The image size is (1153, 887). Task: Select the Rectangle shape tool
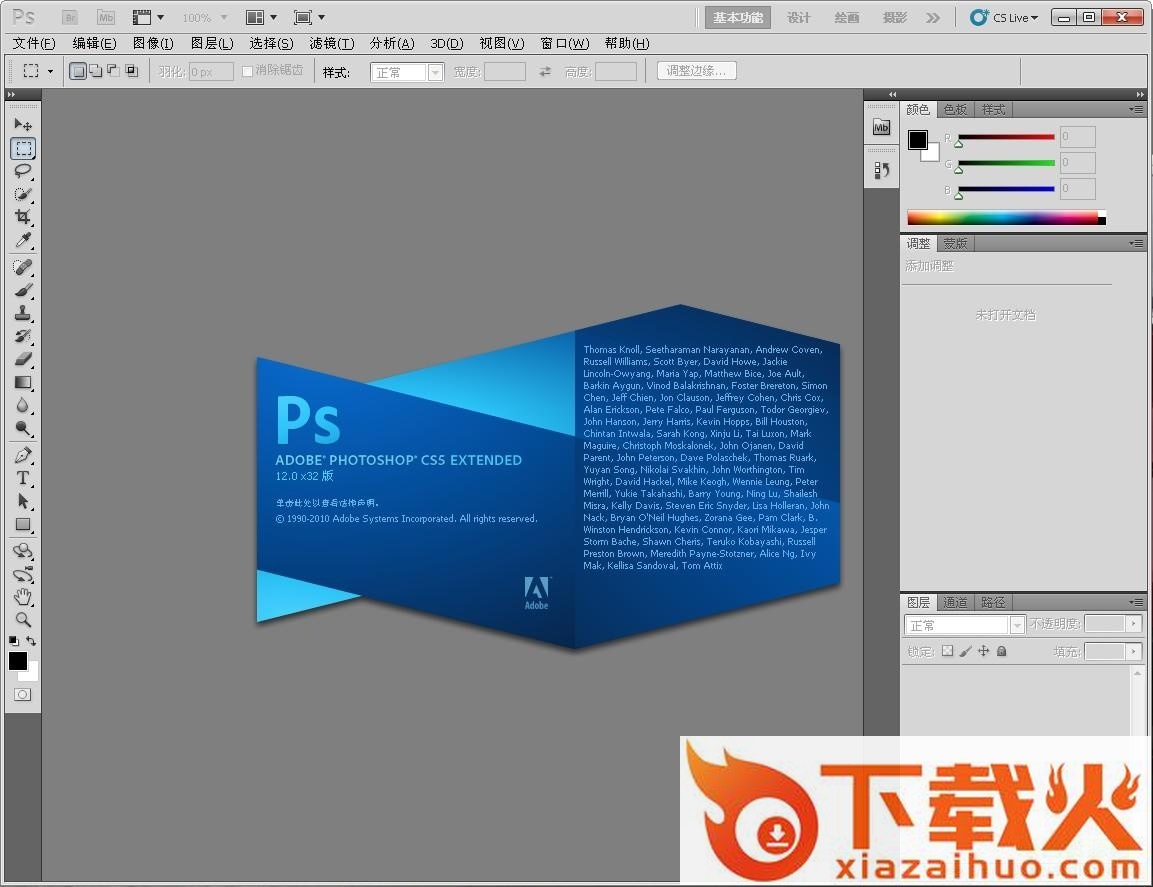23,524
